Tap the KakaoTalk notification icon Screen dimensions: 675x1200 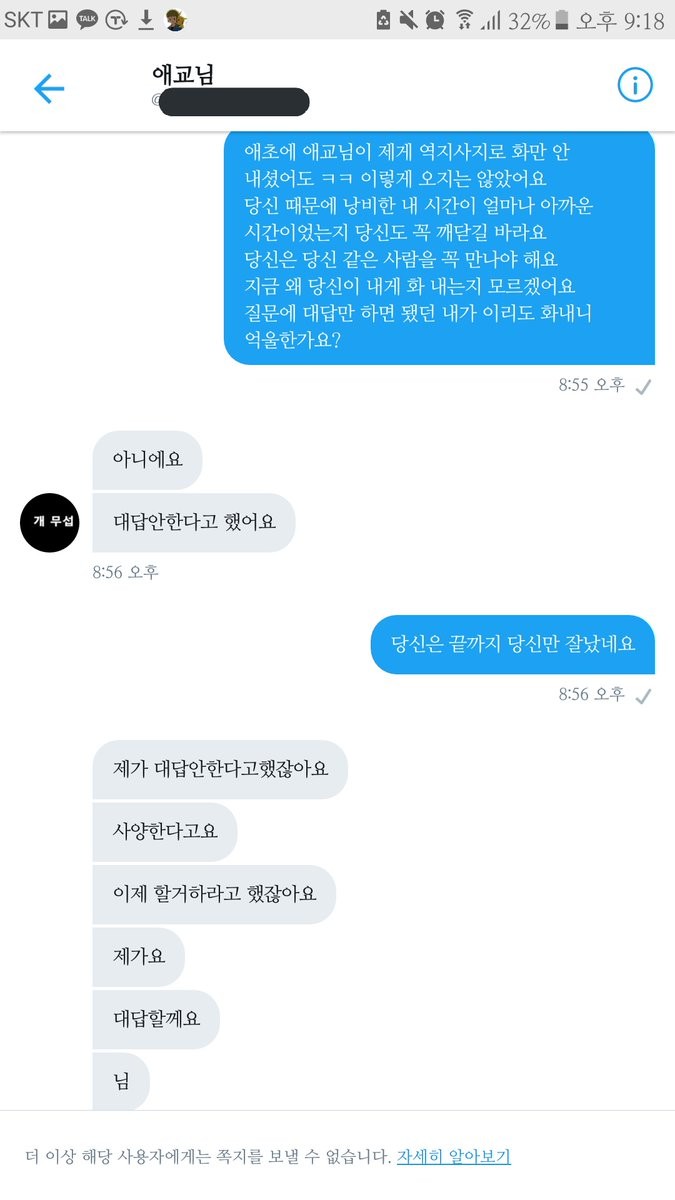pos(87,19)
